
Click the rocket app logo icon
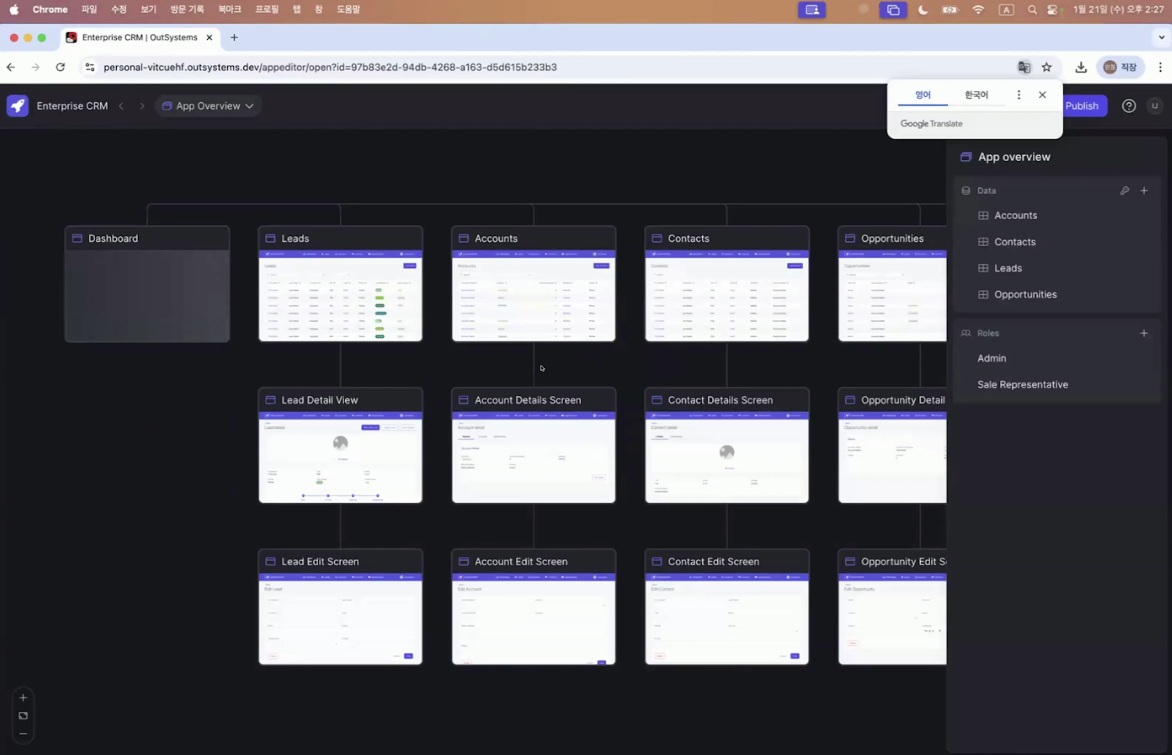(x=18, y=106)
